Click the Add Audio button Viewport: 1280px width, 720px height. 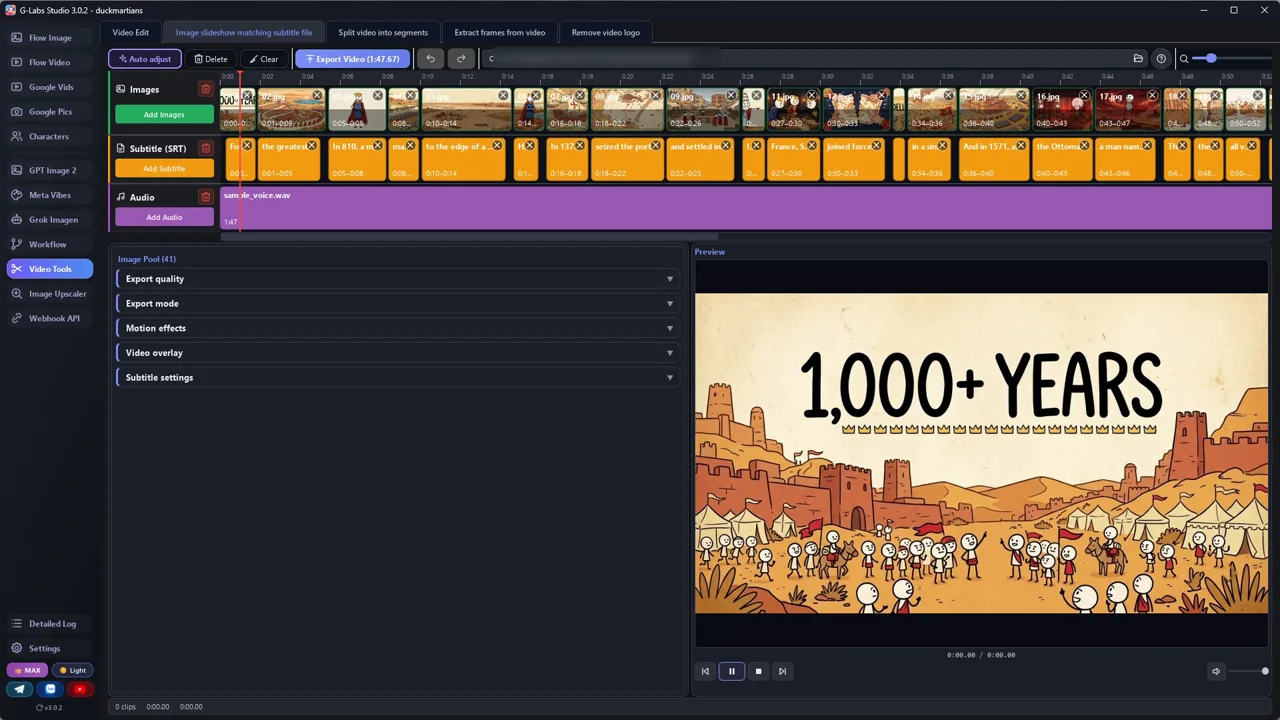164,217
